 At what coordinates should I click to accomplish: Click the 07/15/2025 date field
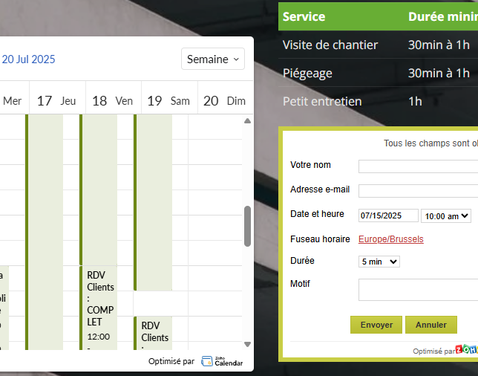(x=388, y=216)
